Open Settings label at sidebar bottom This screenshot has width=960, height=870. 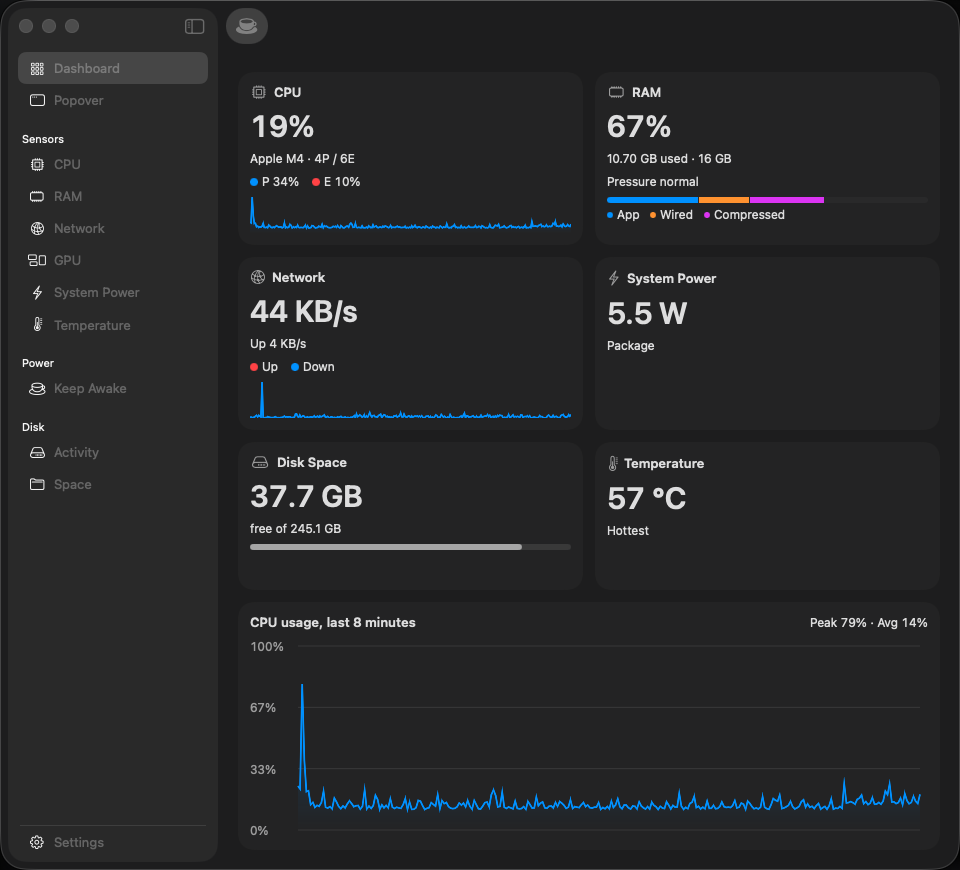(x=79, y=842)
